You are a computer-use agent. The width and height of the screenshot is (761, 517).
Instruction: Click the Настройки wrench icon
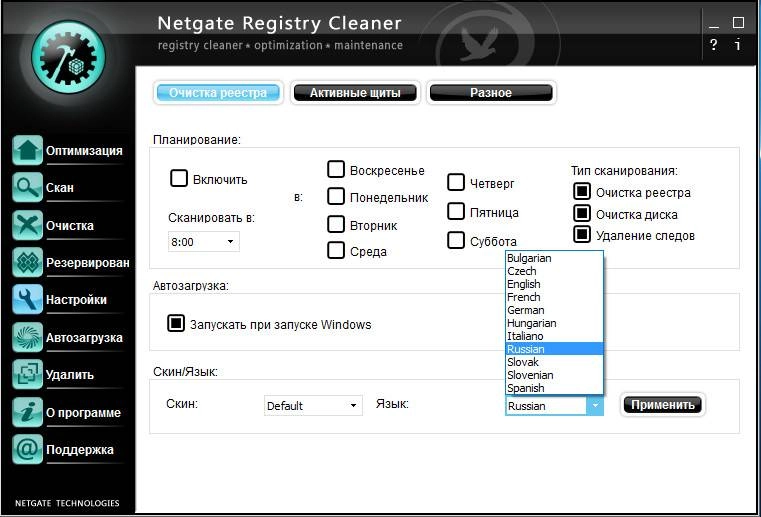click(27, 300)
